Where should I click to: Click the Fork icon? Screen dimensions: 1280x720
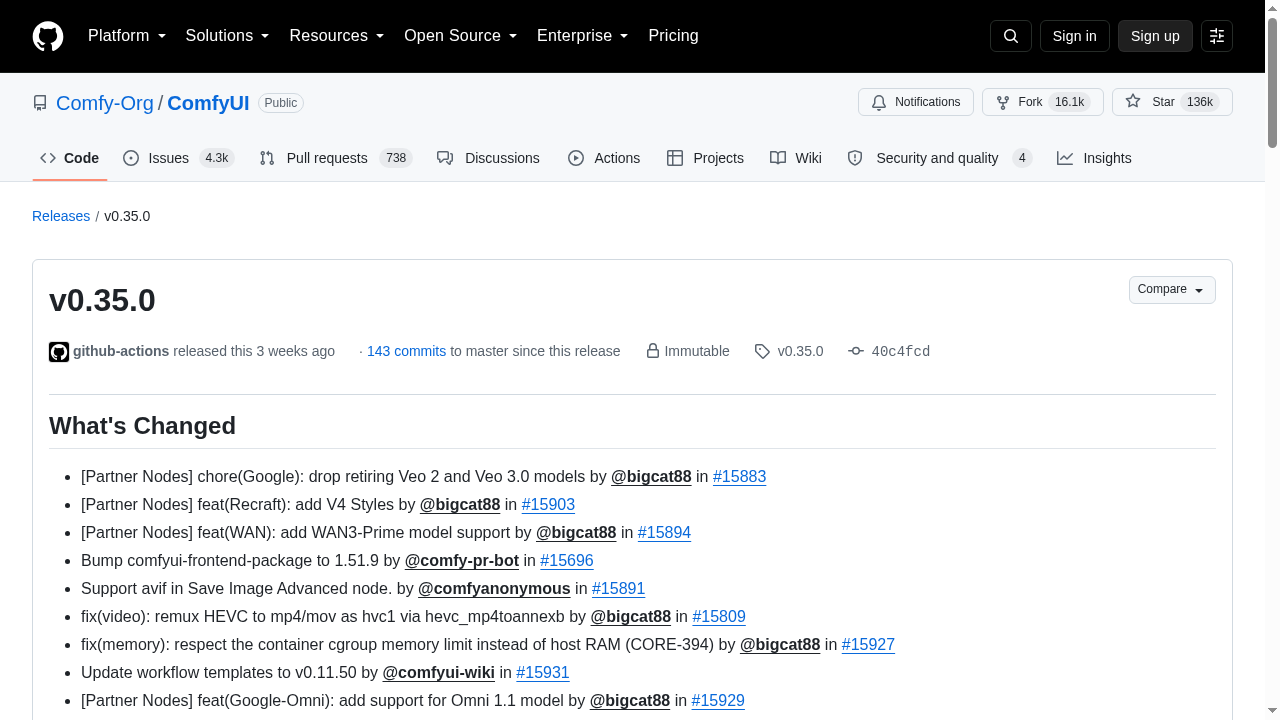pyautogui.click(x=1003, y=102)
